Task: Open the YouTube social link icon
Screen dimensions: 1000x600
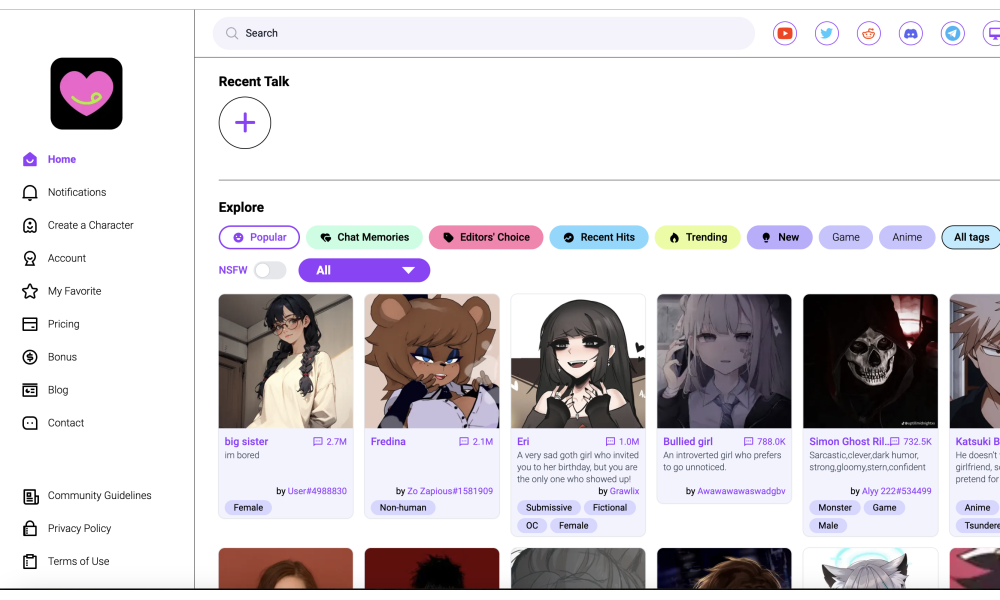Action: 784,33
